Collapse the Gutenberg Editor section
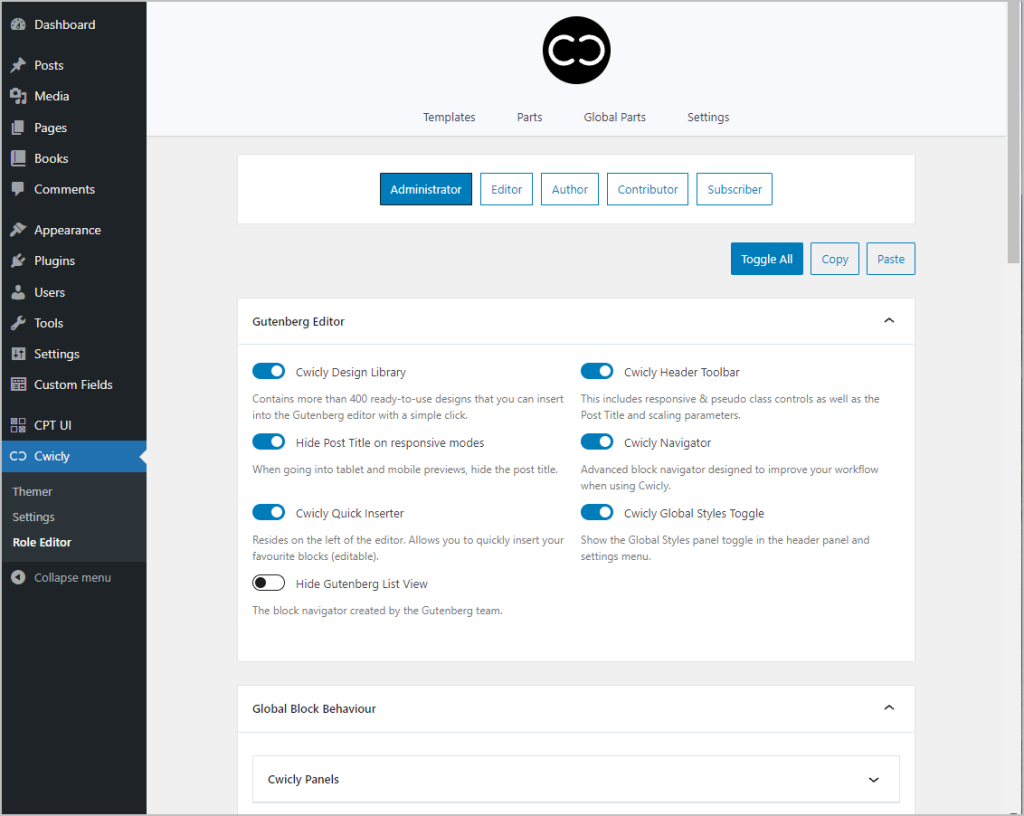The image size is (1024, 816). [889, 320]
